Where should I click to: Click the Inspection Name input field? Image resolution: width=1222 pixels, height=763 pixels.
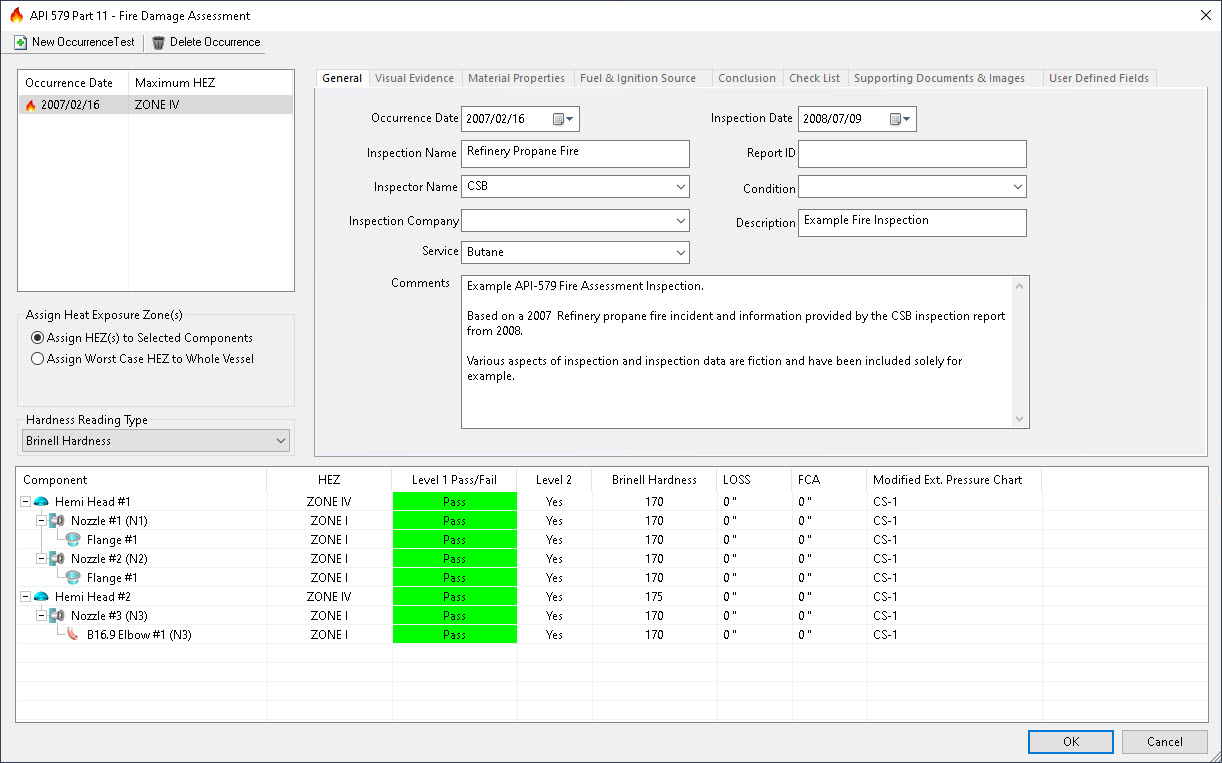click(x=576, y=154)
